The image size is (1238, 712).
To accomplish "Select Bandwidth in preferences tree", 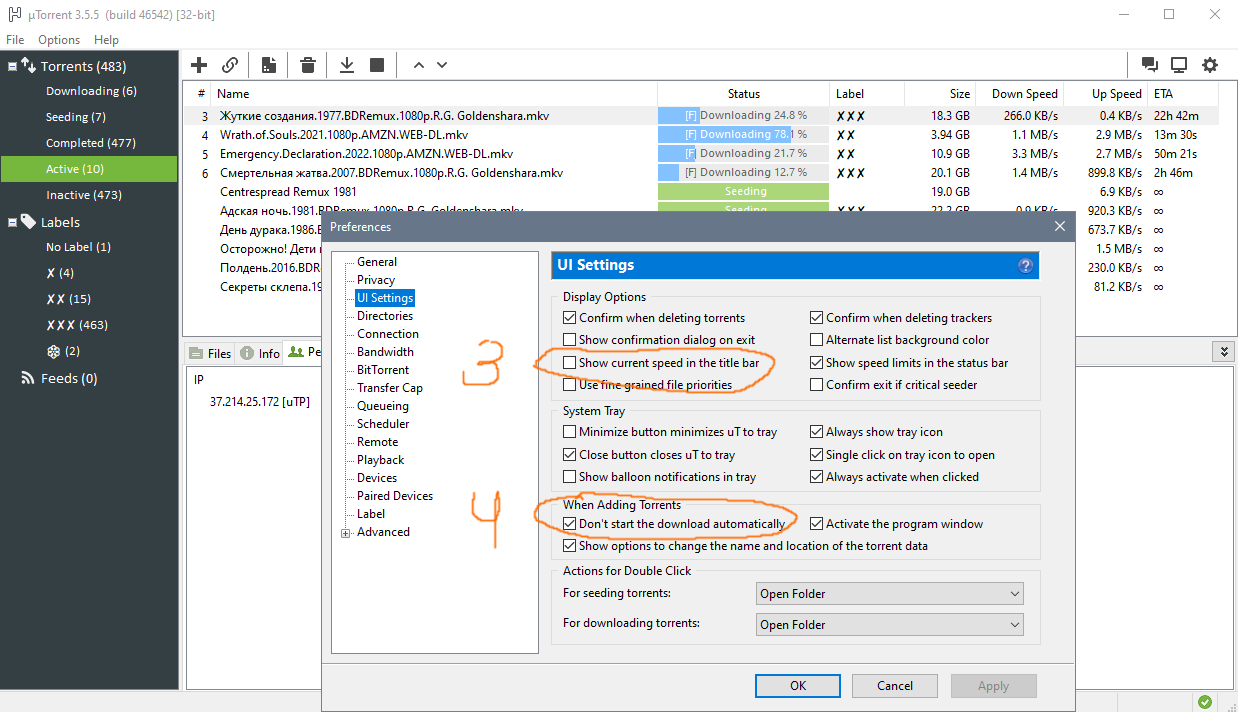I will [x=385, y=352].
